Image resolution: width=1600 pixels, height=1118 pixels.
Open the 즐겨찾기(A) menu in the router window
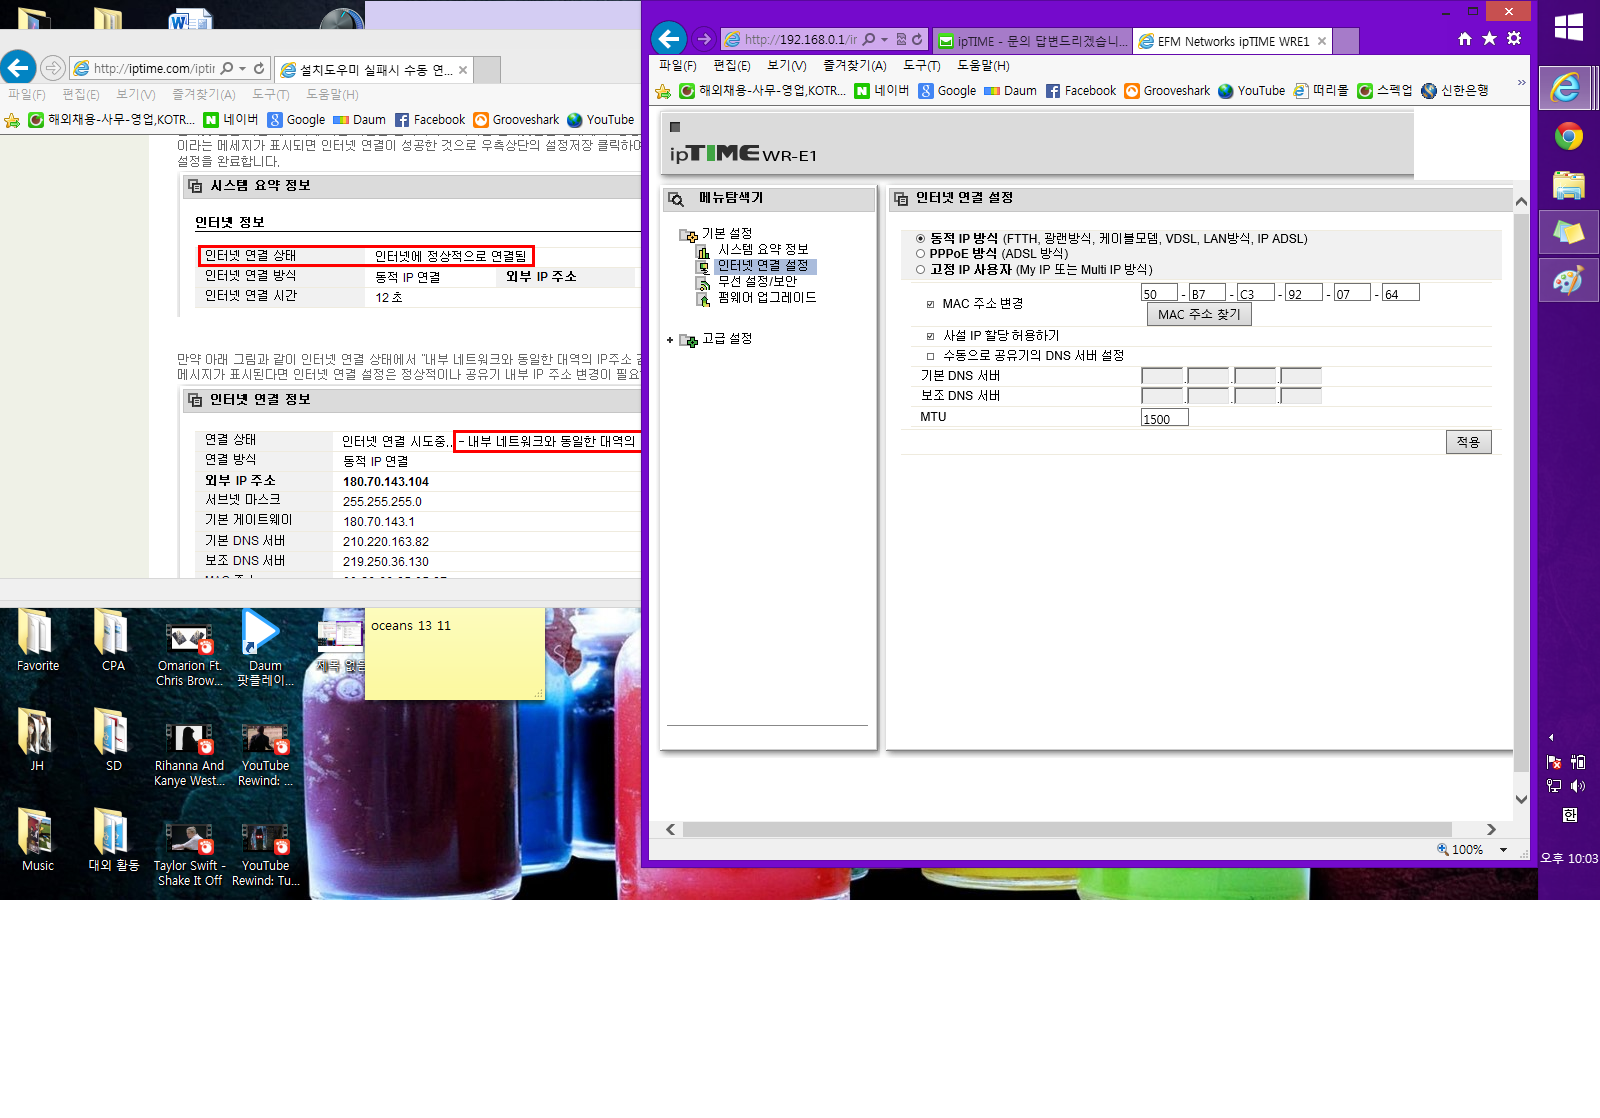pyautogui.click(x=854, y=65)
